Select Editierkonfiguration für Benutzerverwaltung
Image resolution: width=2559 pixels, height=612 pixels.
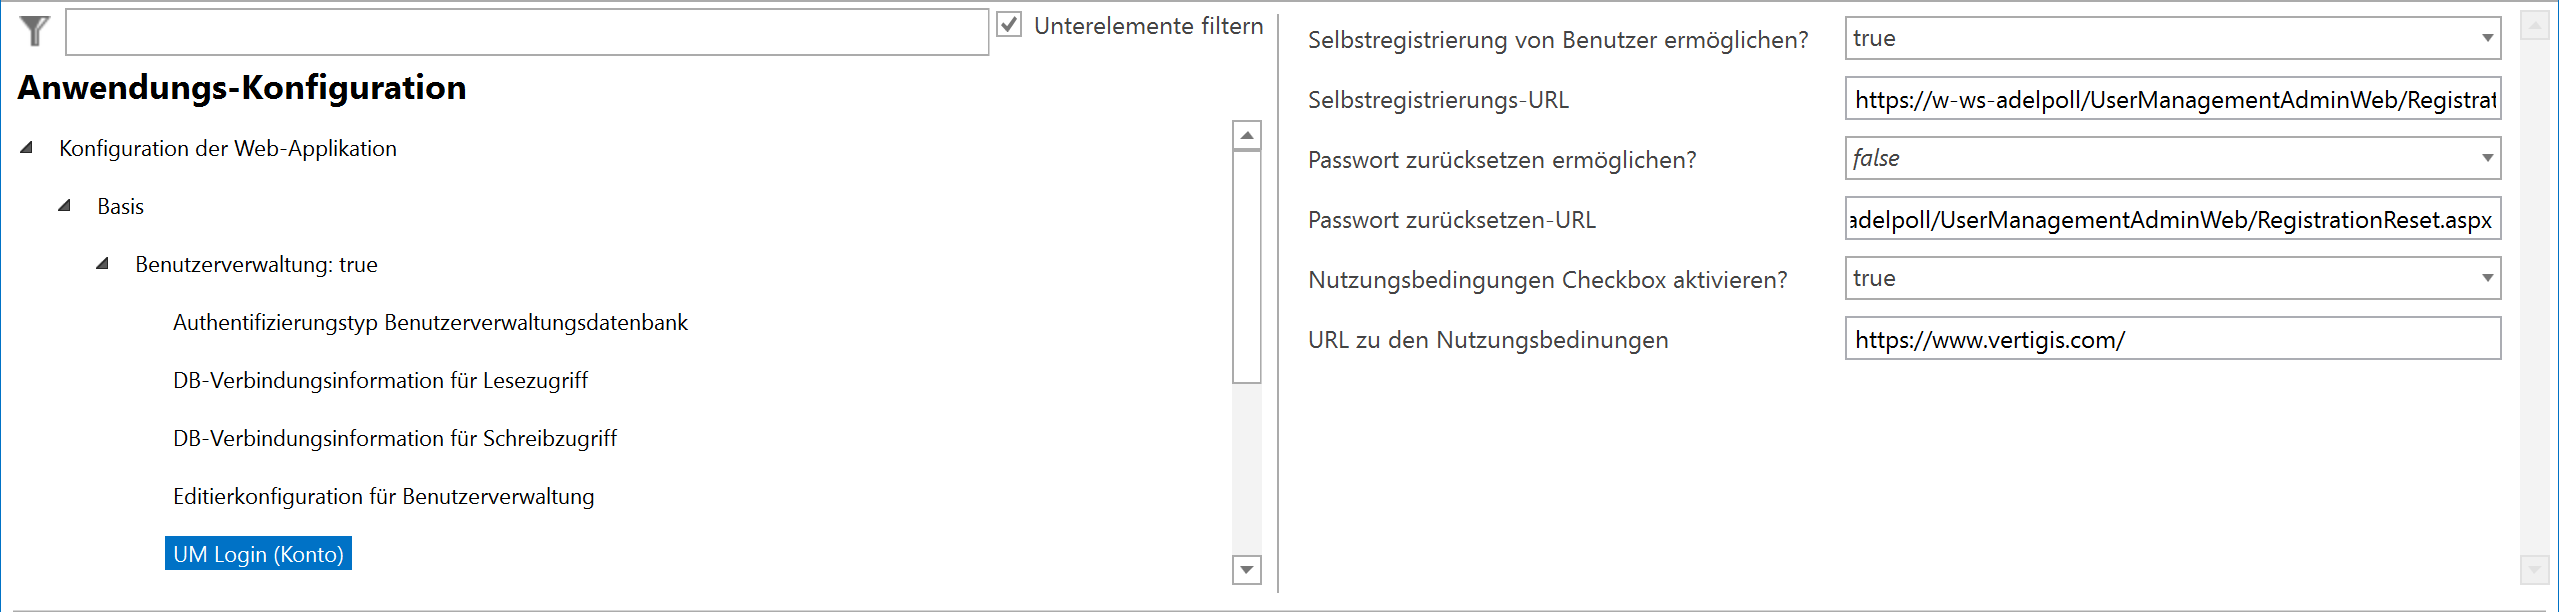[383, 496]
